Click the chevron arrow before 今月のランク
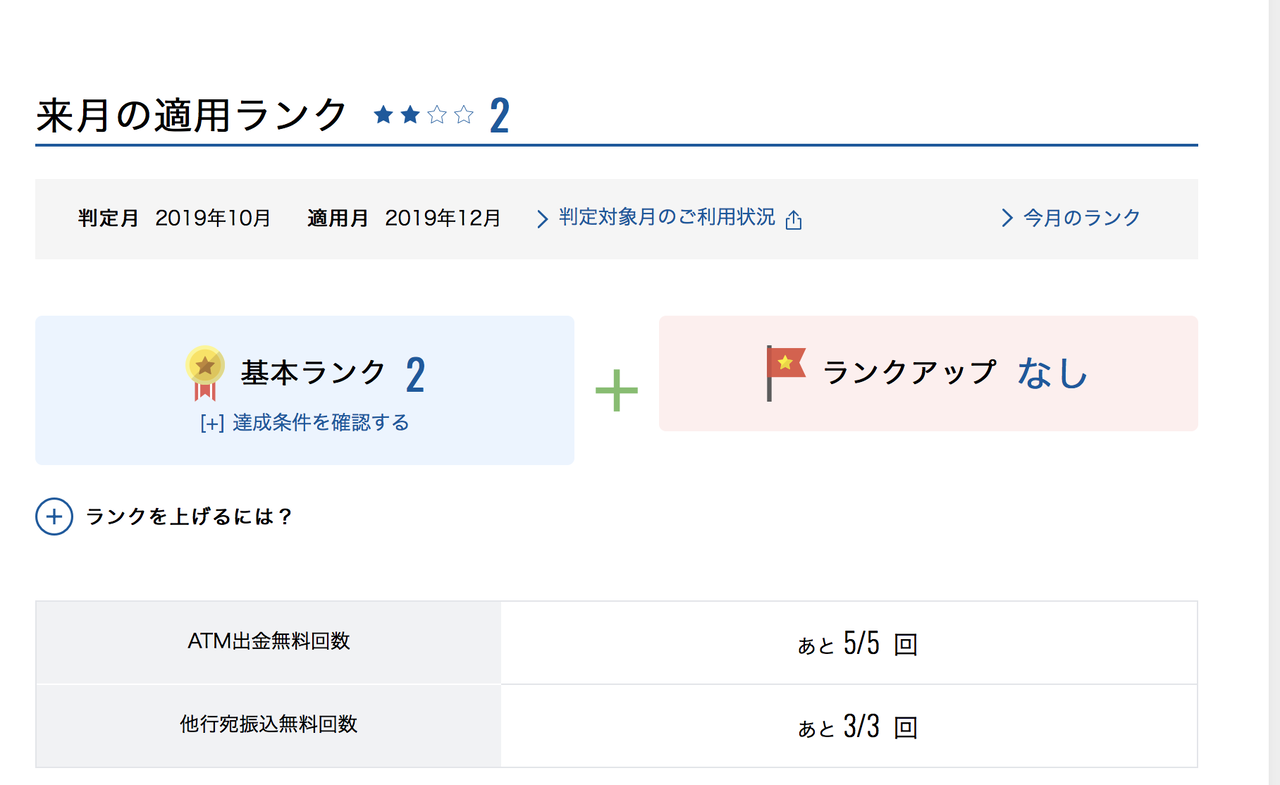The image size is (1280, 785). click(1007, 218)
